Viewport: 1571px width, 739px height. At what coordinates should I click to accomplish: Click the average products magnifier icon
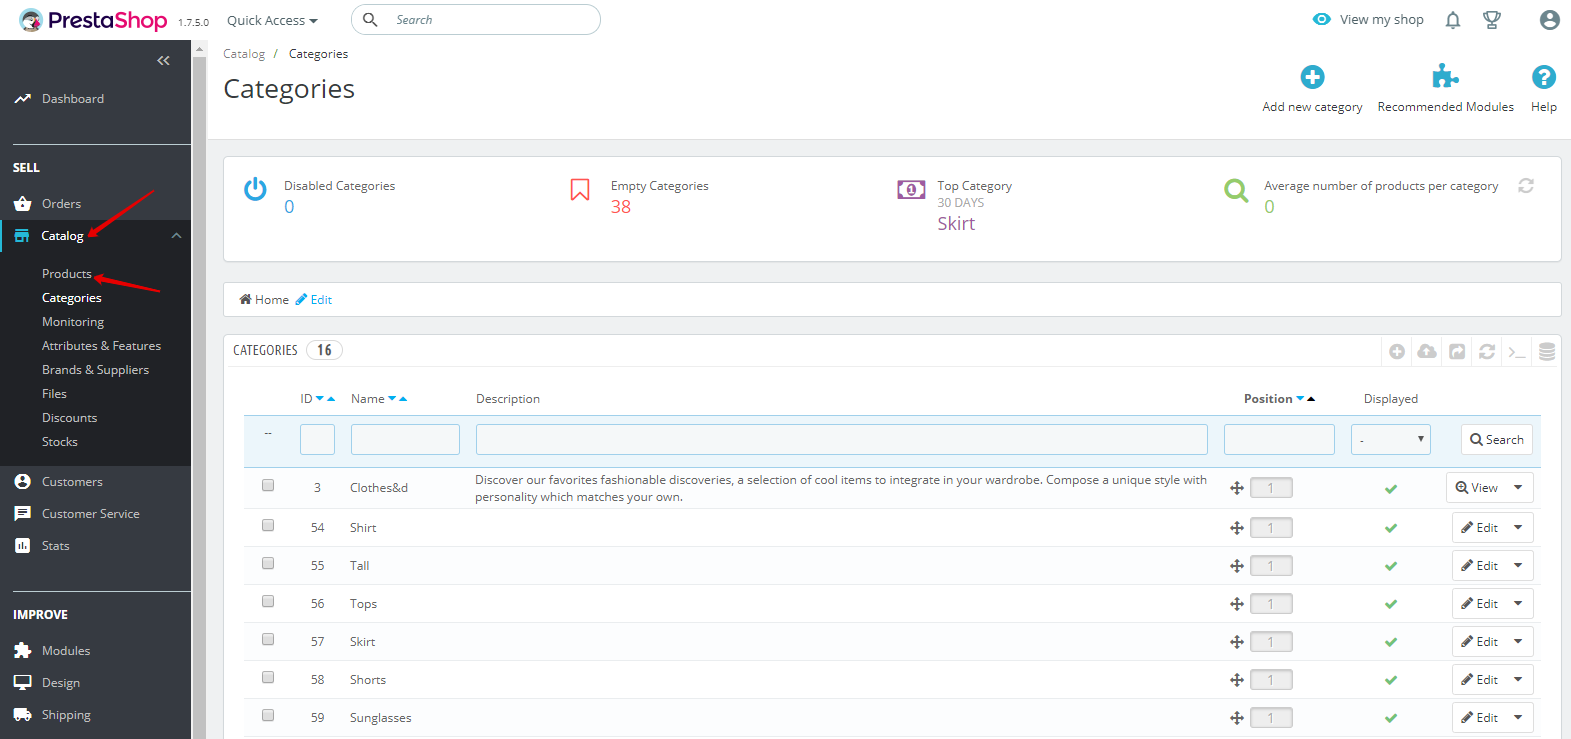tap(1237, 190)
